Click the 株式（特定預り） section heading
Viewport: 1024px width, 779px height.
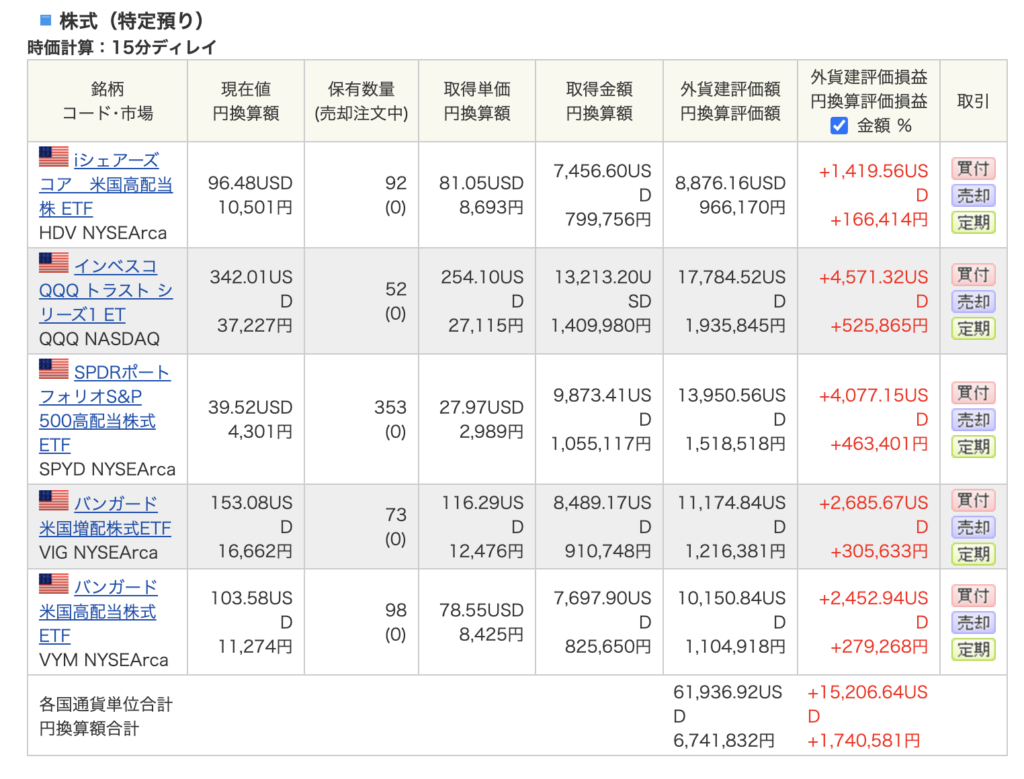tap(131, 21)
